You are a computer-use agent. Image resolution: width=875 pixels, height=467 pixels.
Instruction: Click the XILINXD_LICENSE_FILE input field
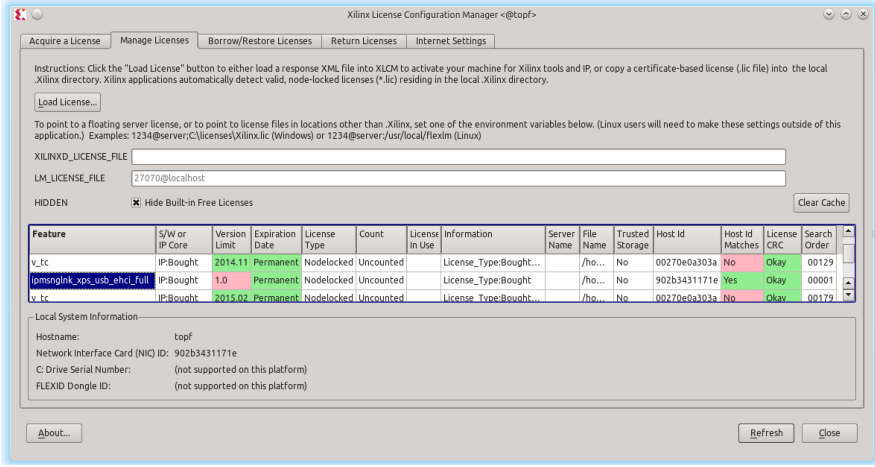(x=458, y=156)
